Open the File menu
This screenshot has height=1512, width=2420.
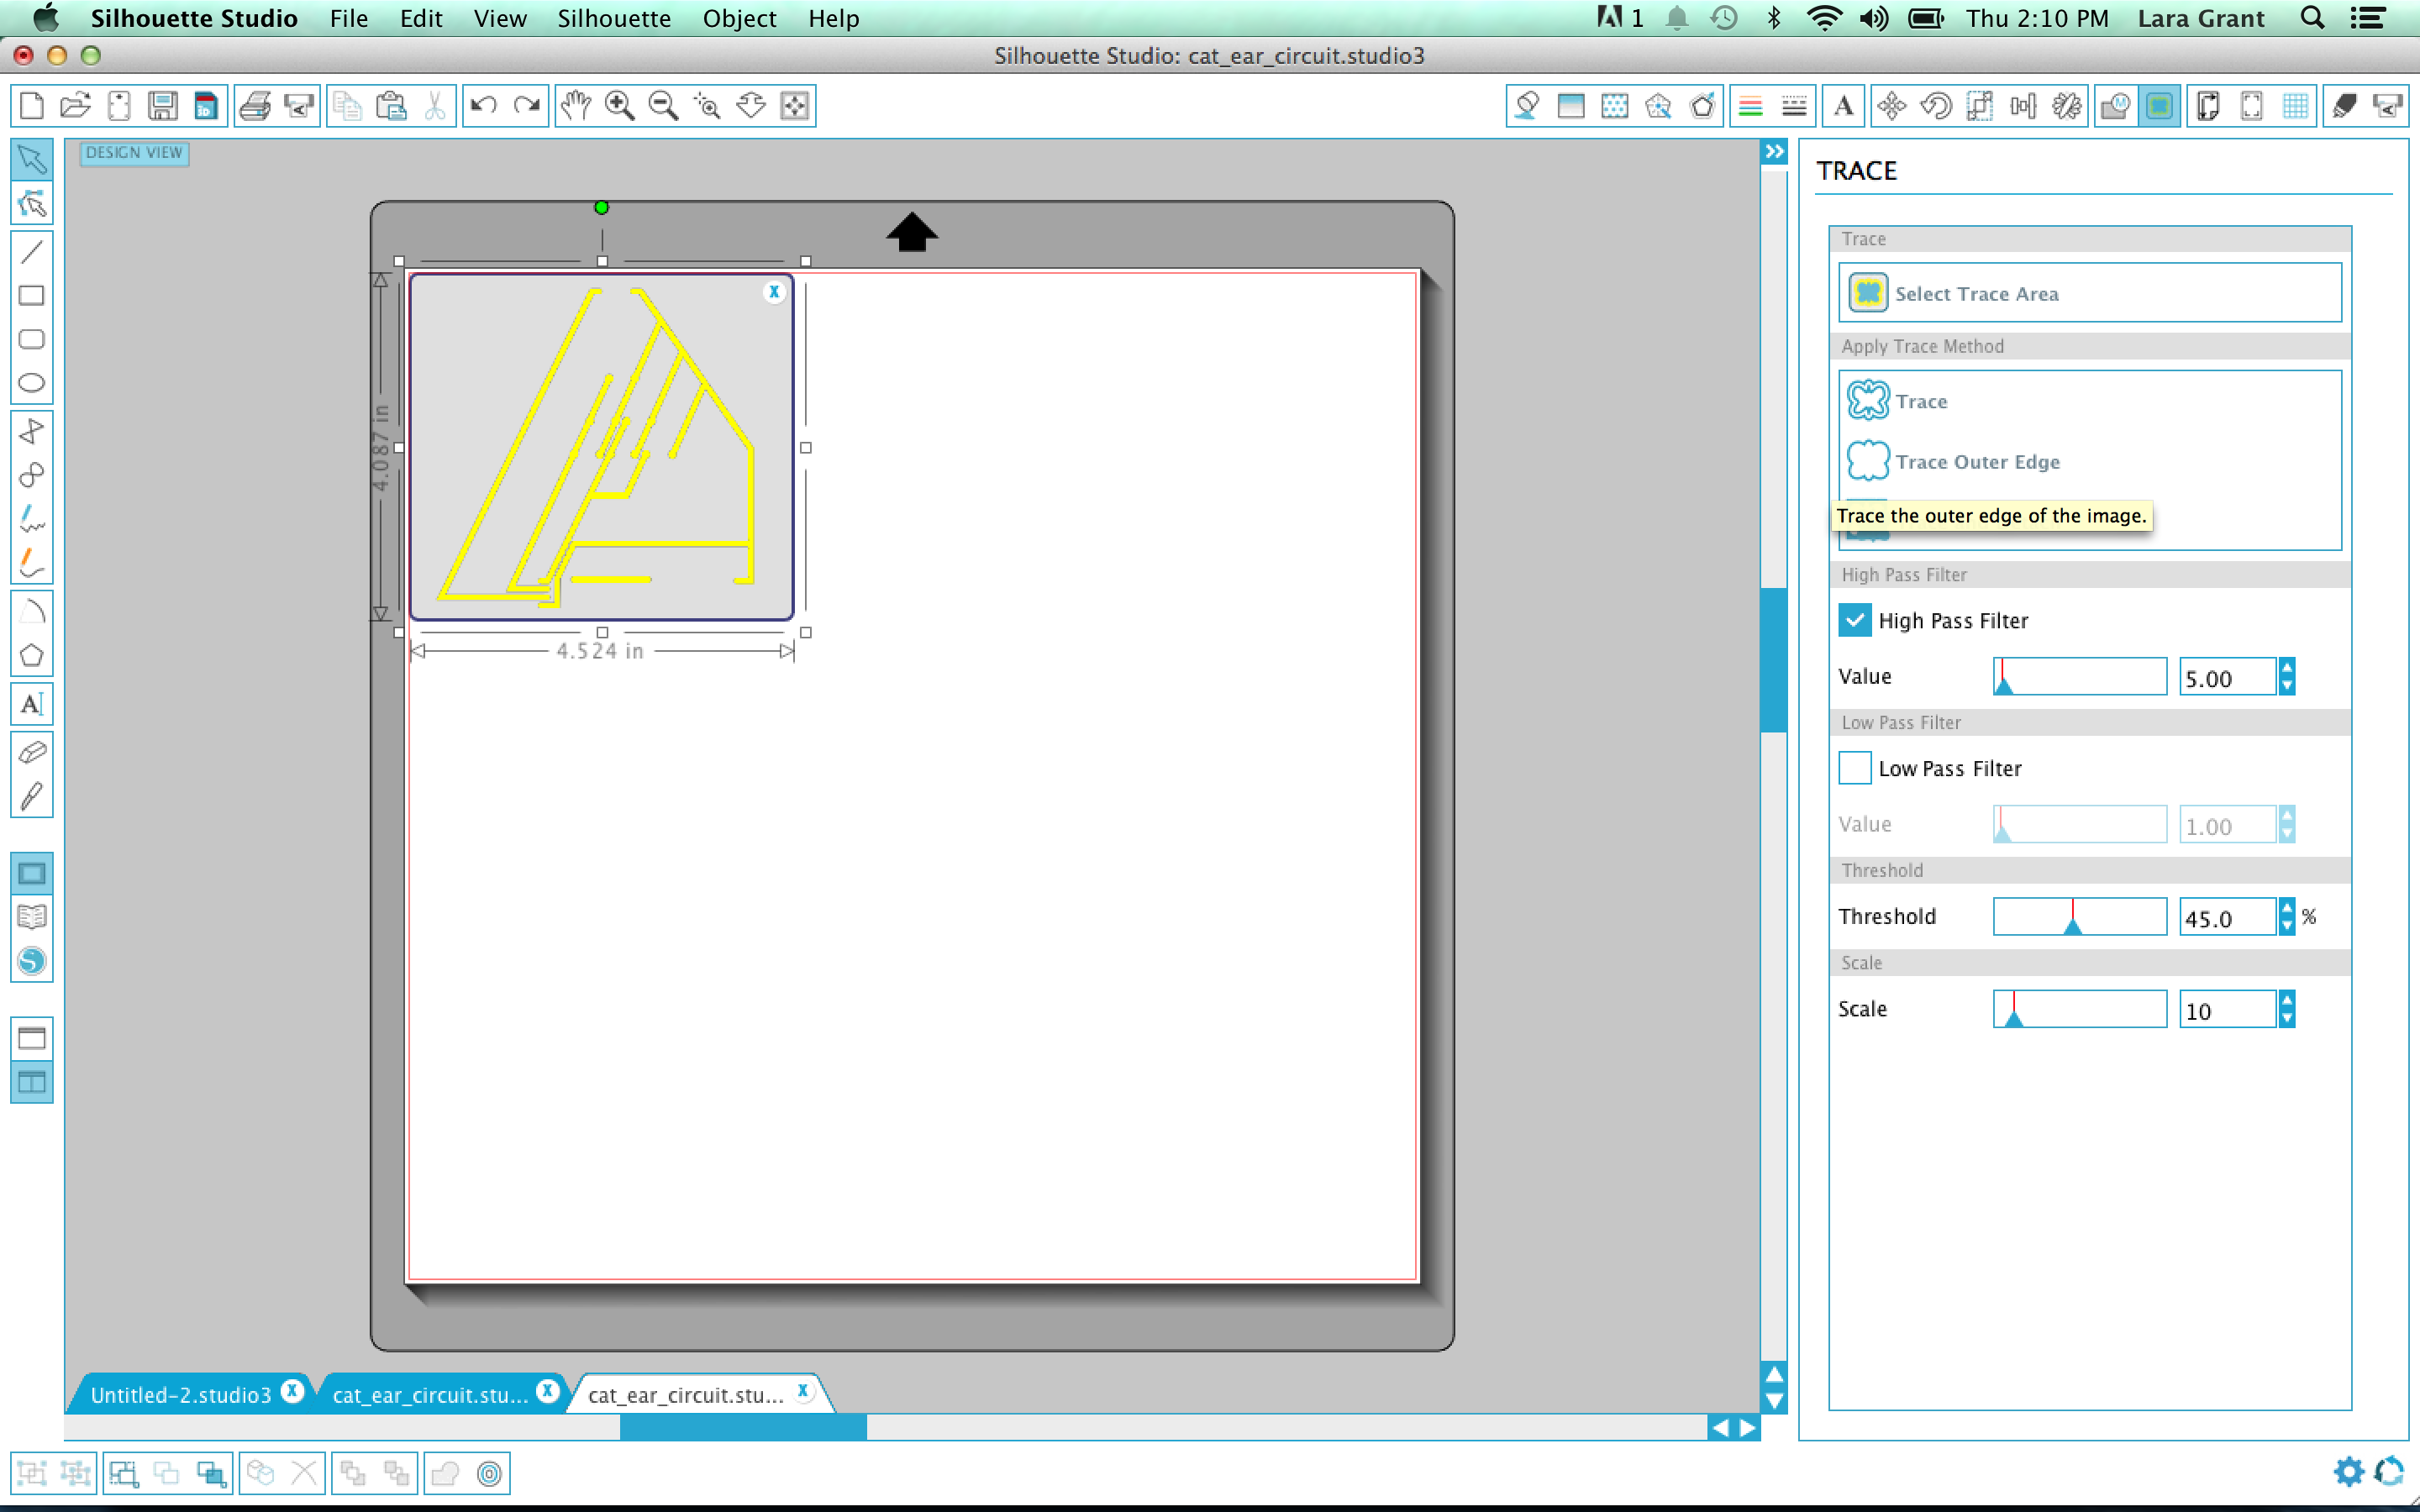349,18
